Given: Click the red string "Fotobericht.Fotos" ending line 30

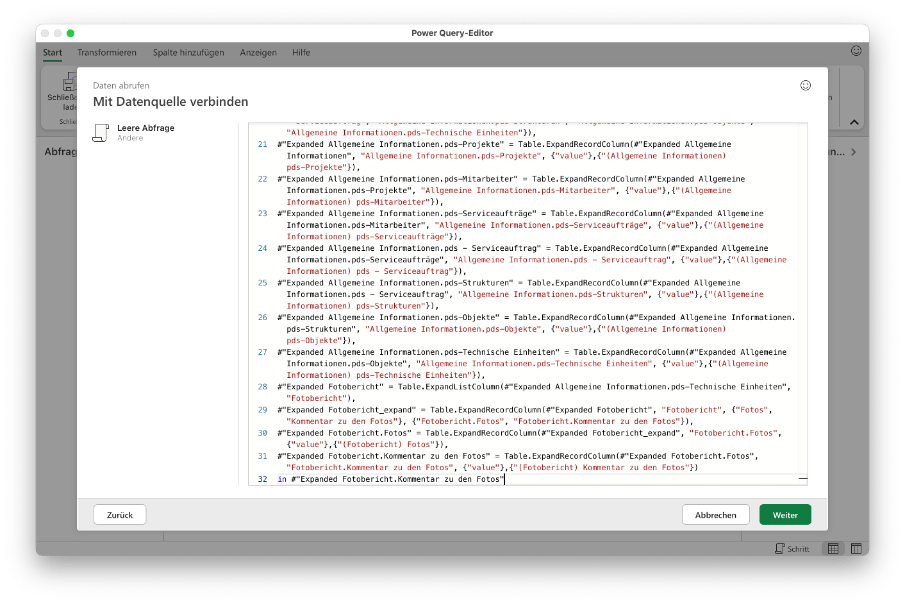Looking at the screenshot, I should point(734,433).
